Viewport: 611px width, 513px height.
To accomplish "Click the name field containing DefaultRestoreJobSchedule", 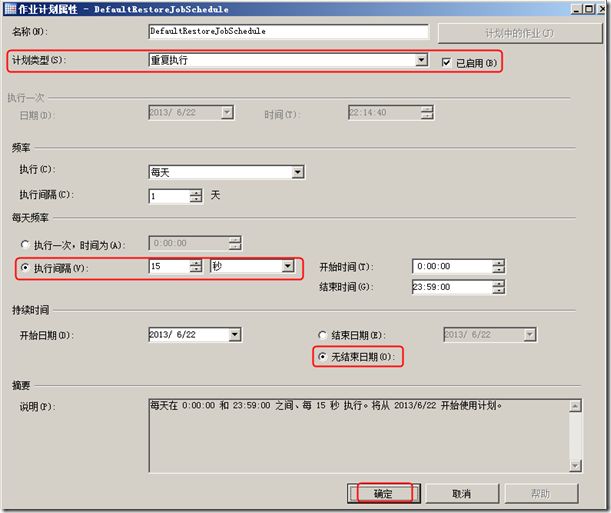I will [x=288, y=32].
